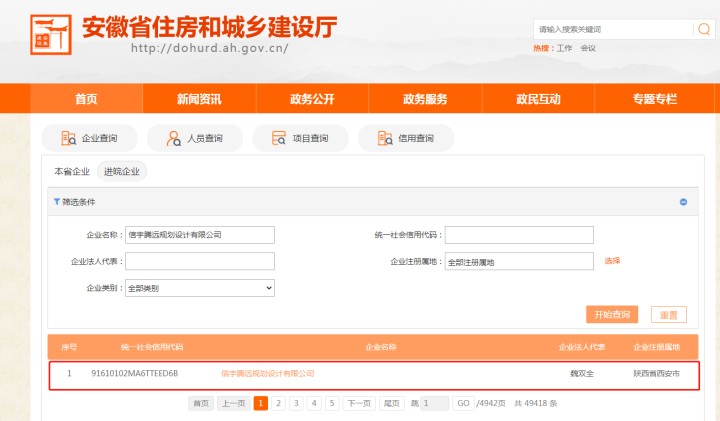The width and height of the screenshot is (720, 421).
Task: Go to page 3 in pagination
Action: (296, 403)
